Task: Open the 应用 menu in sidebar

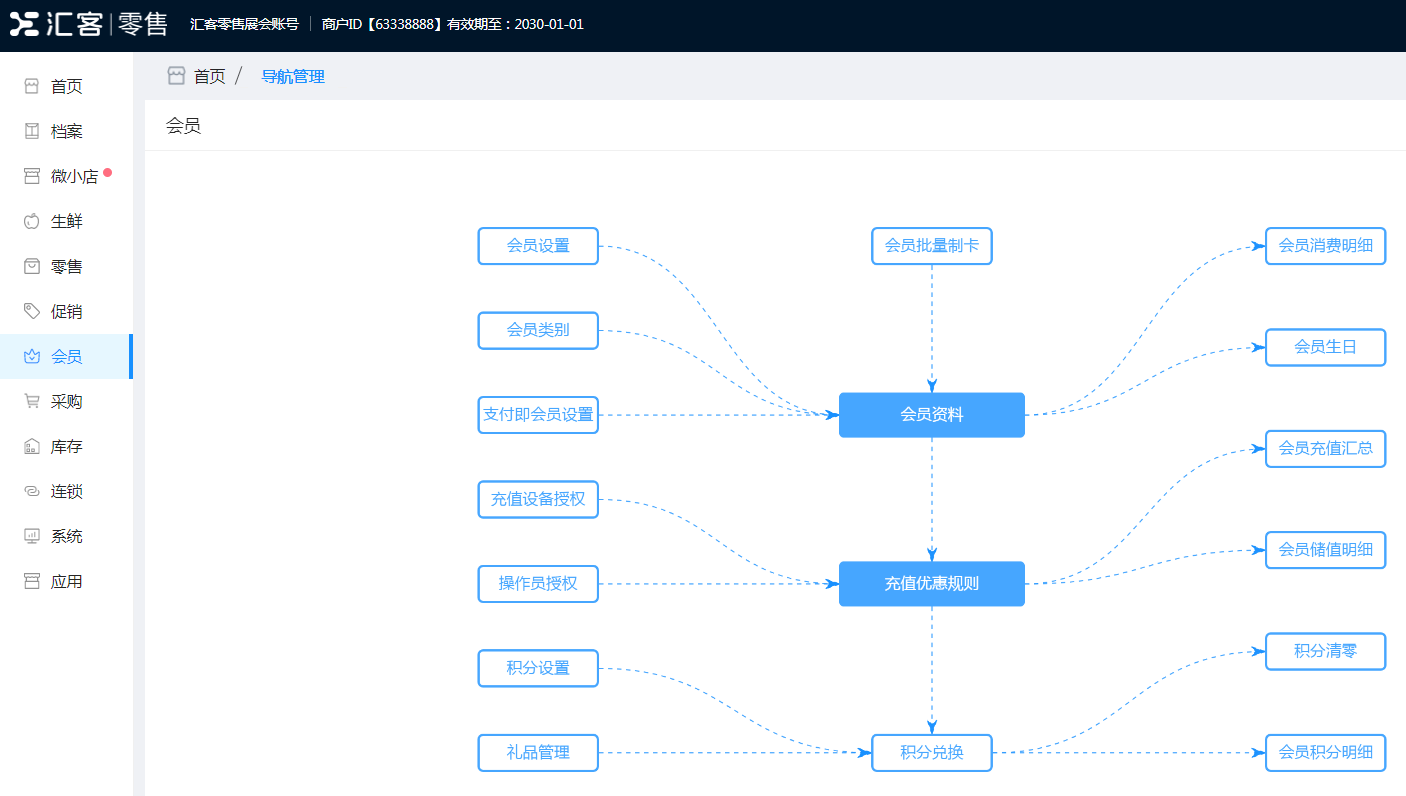Action: [x=66, y=582]
